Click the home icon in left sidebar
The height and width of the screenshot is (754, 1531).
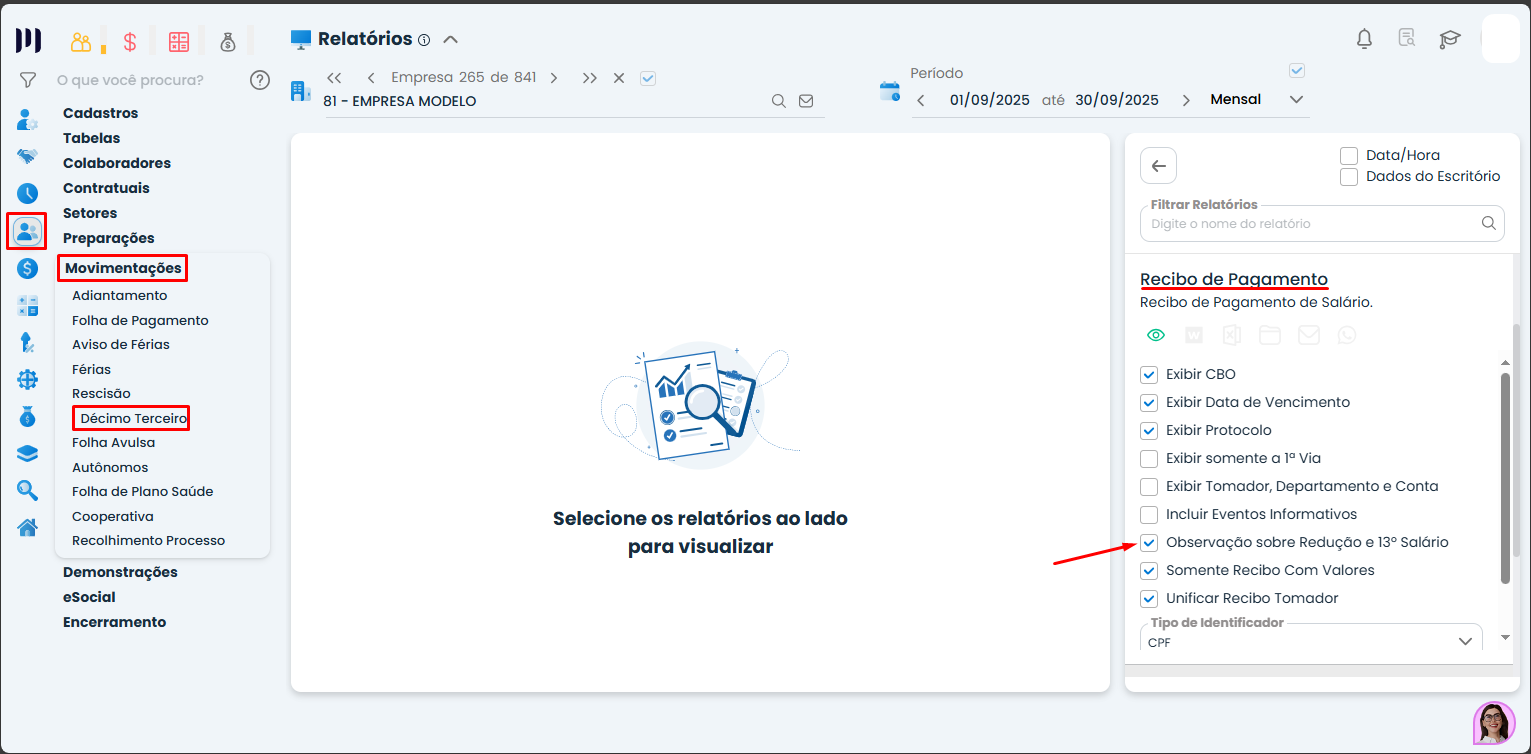[x=27, y=527]
